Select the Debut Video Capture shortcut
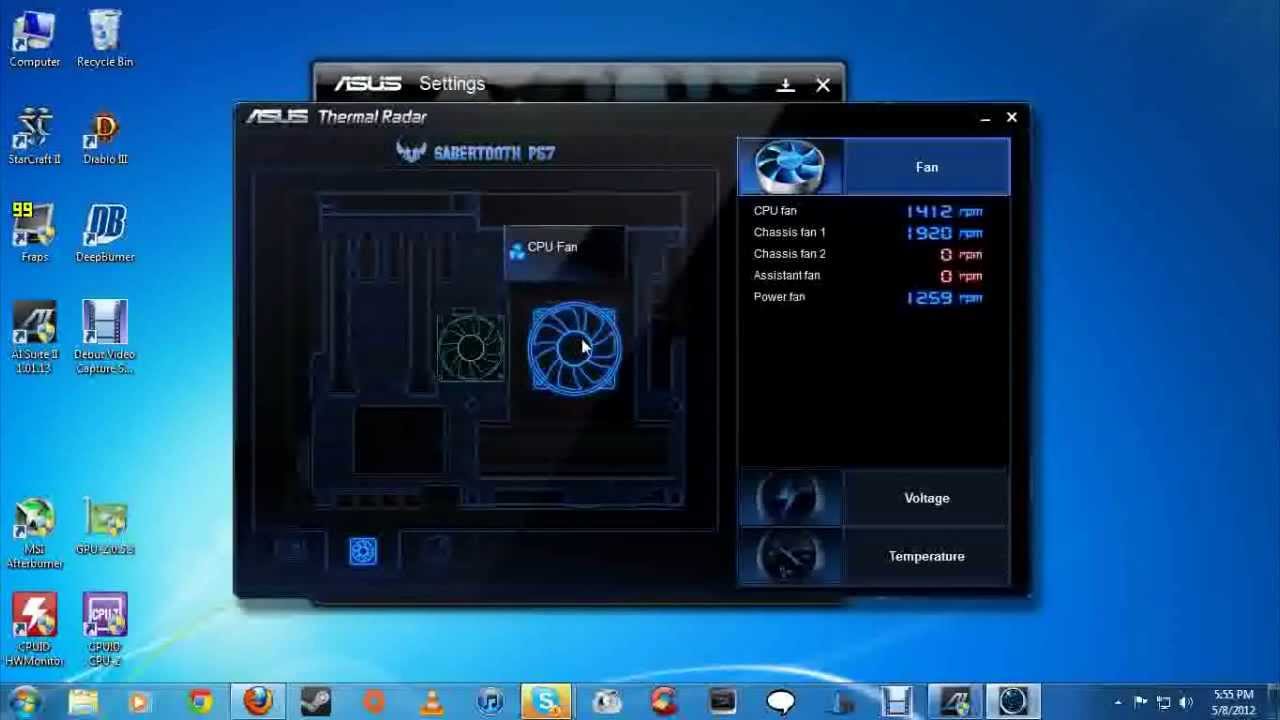The image size is (1280, 720). point(105,337)
